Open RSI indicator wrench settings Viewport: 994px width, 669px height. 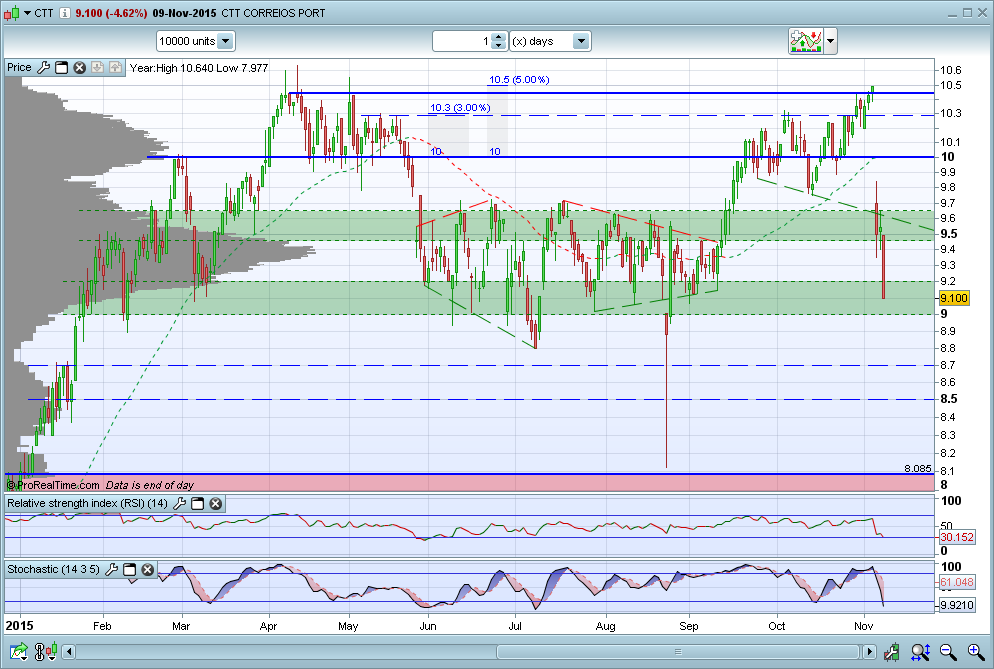[180, 503]
